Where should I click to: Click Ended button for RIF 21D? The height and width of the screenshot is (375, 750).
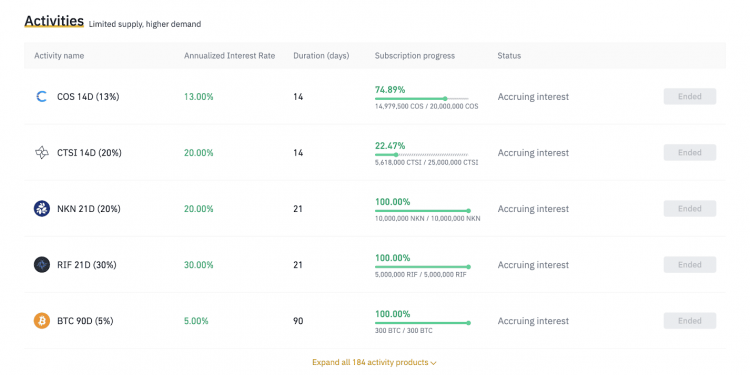690,265
